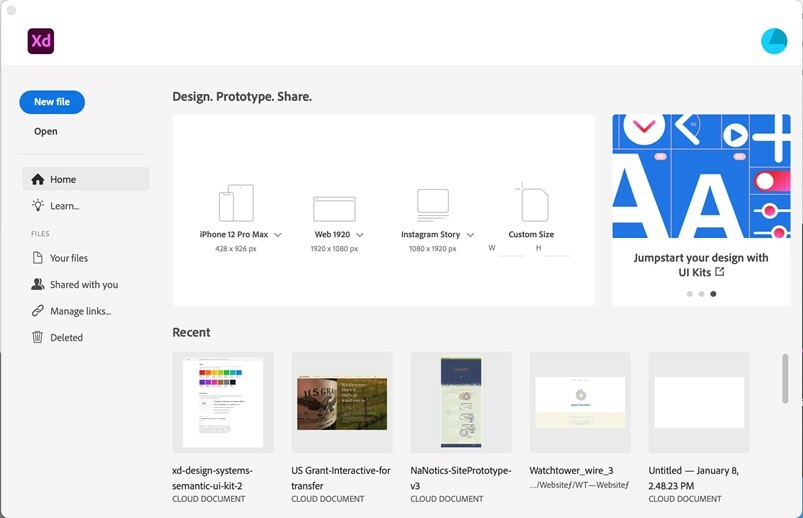Viewport: 803px width, 518px height.
Task: Open Your files in sidebar
Action: [86, 258]
